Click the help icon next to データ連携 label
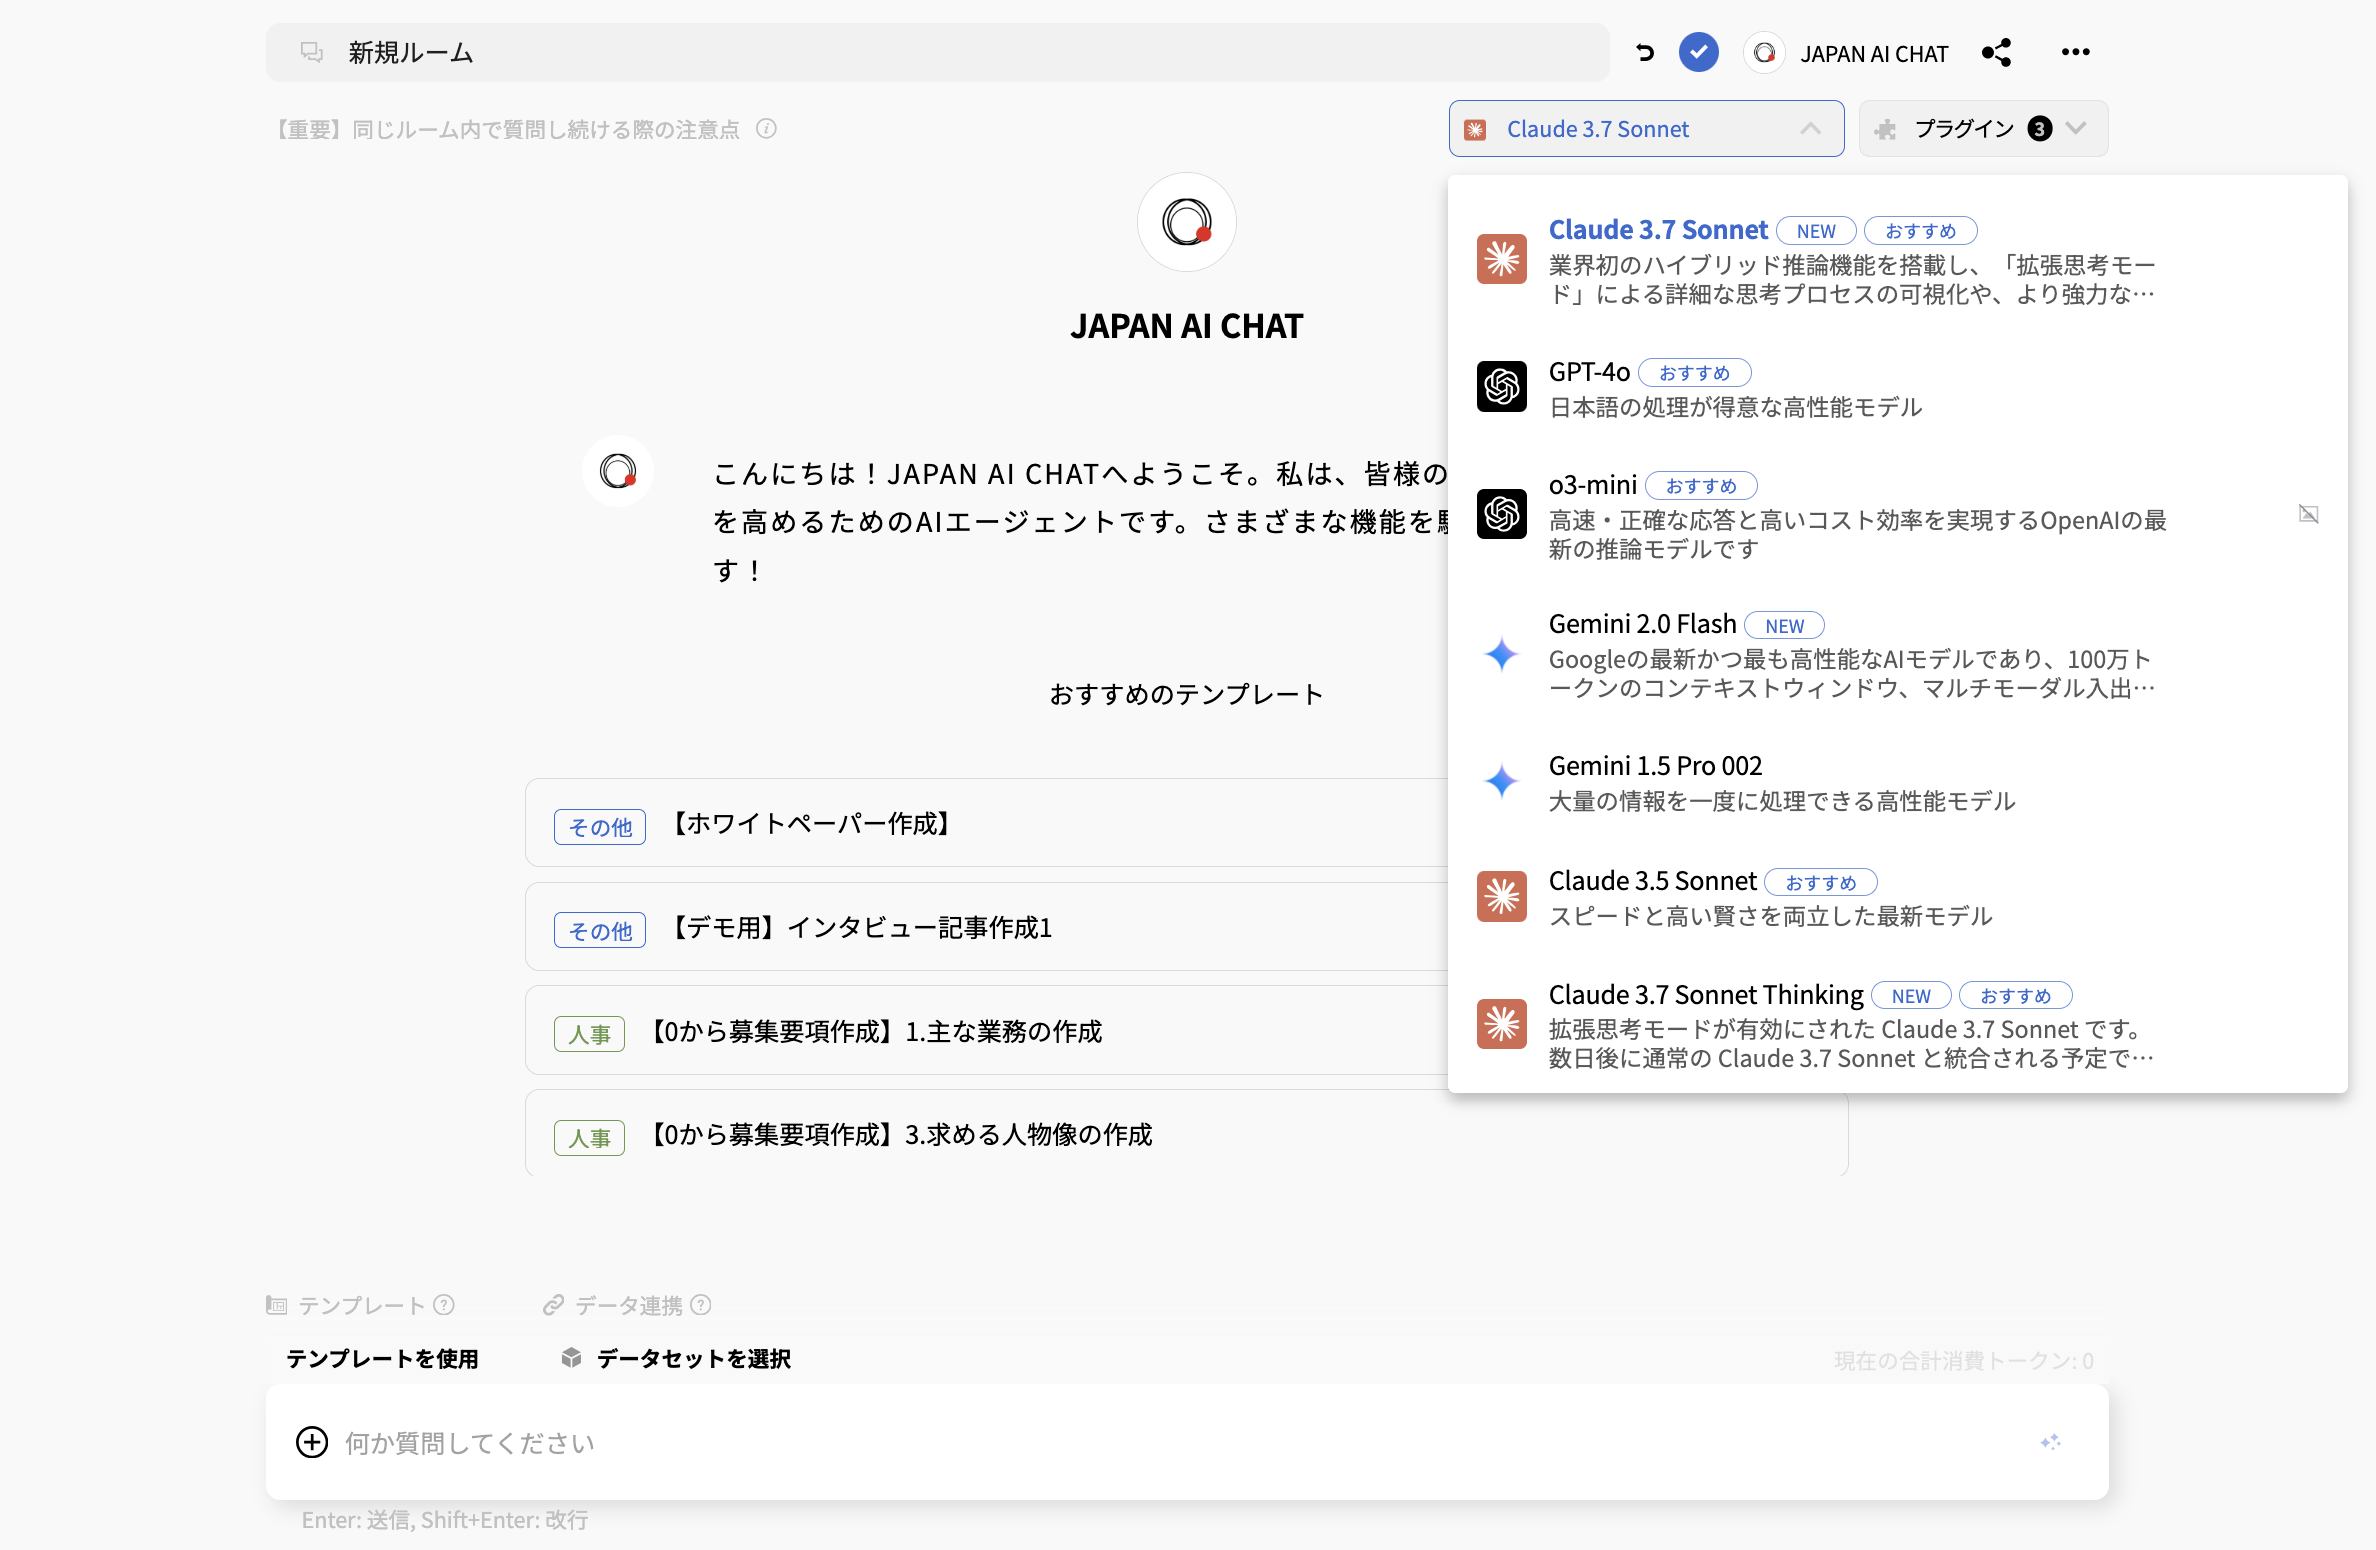2376x1550 pixels. click(x=702, y=1305)
